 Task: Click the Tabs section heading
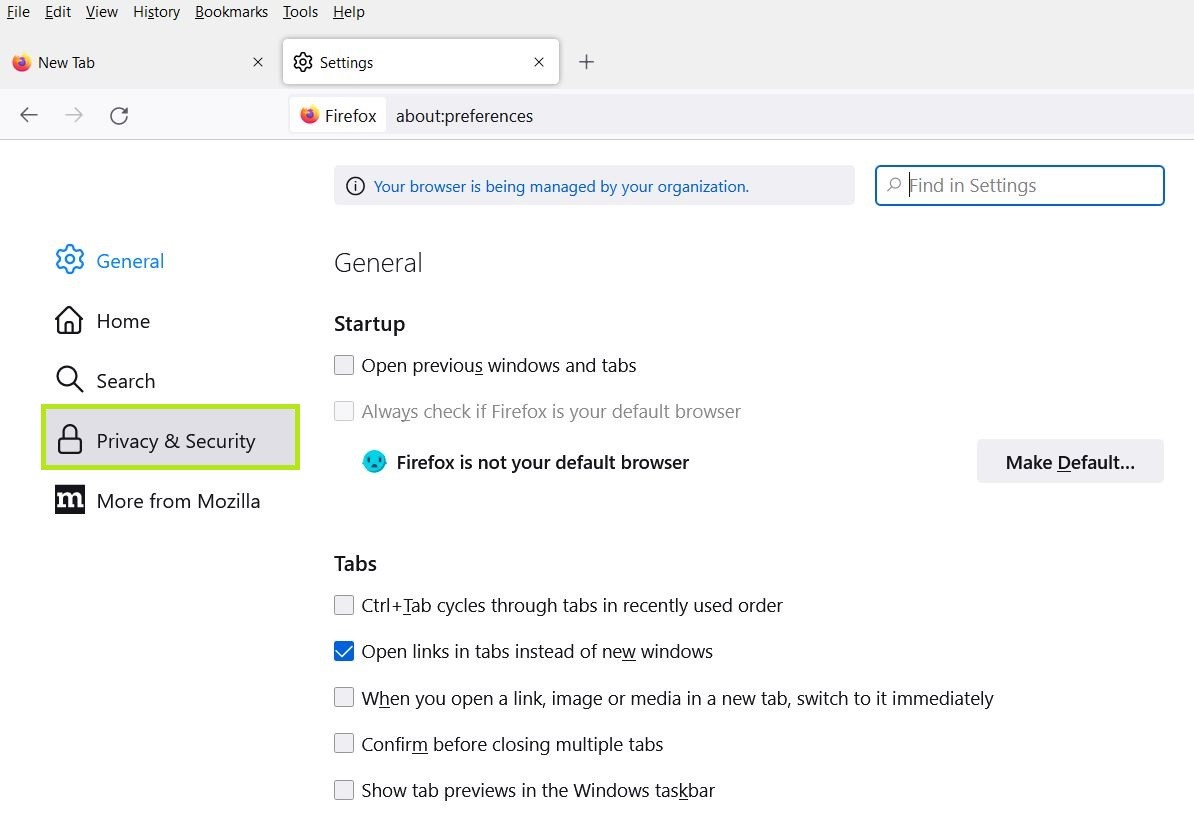pos(356,564)
